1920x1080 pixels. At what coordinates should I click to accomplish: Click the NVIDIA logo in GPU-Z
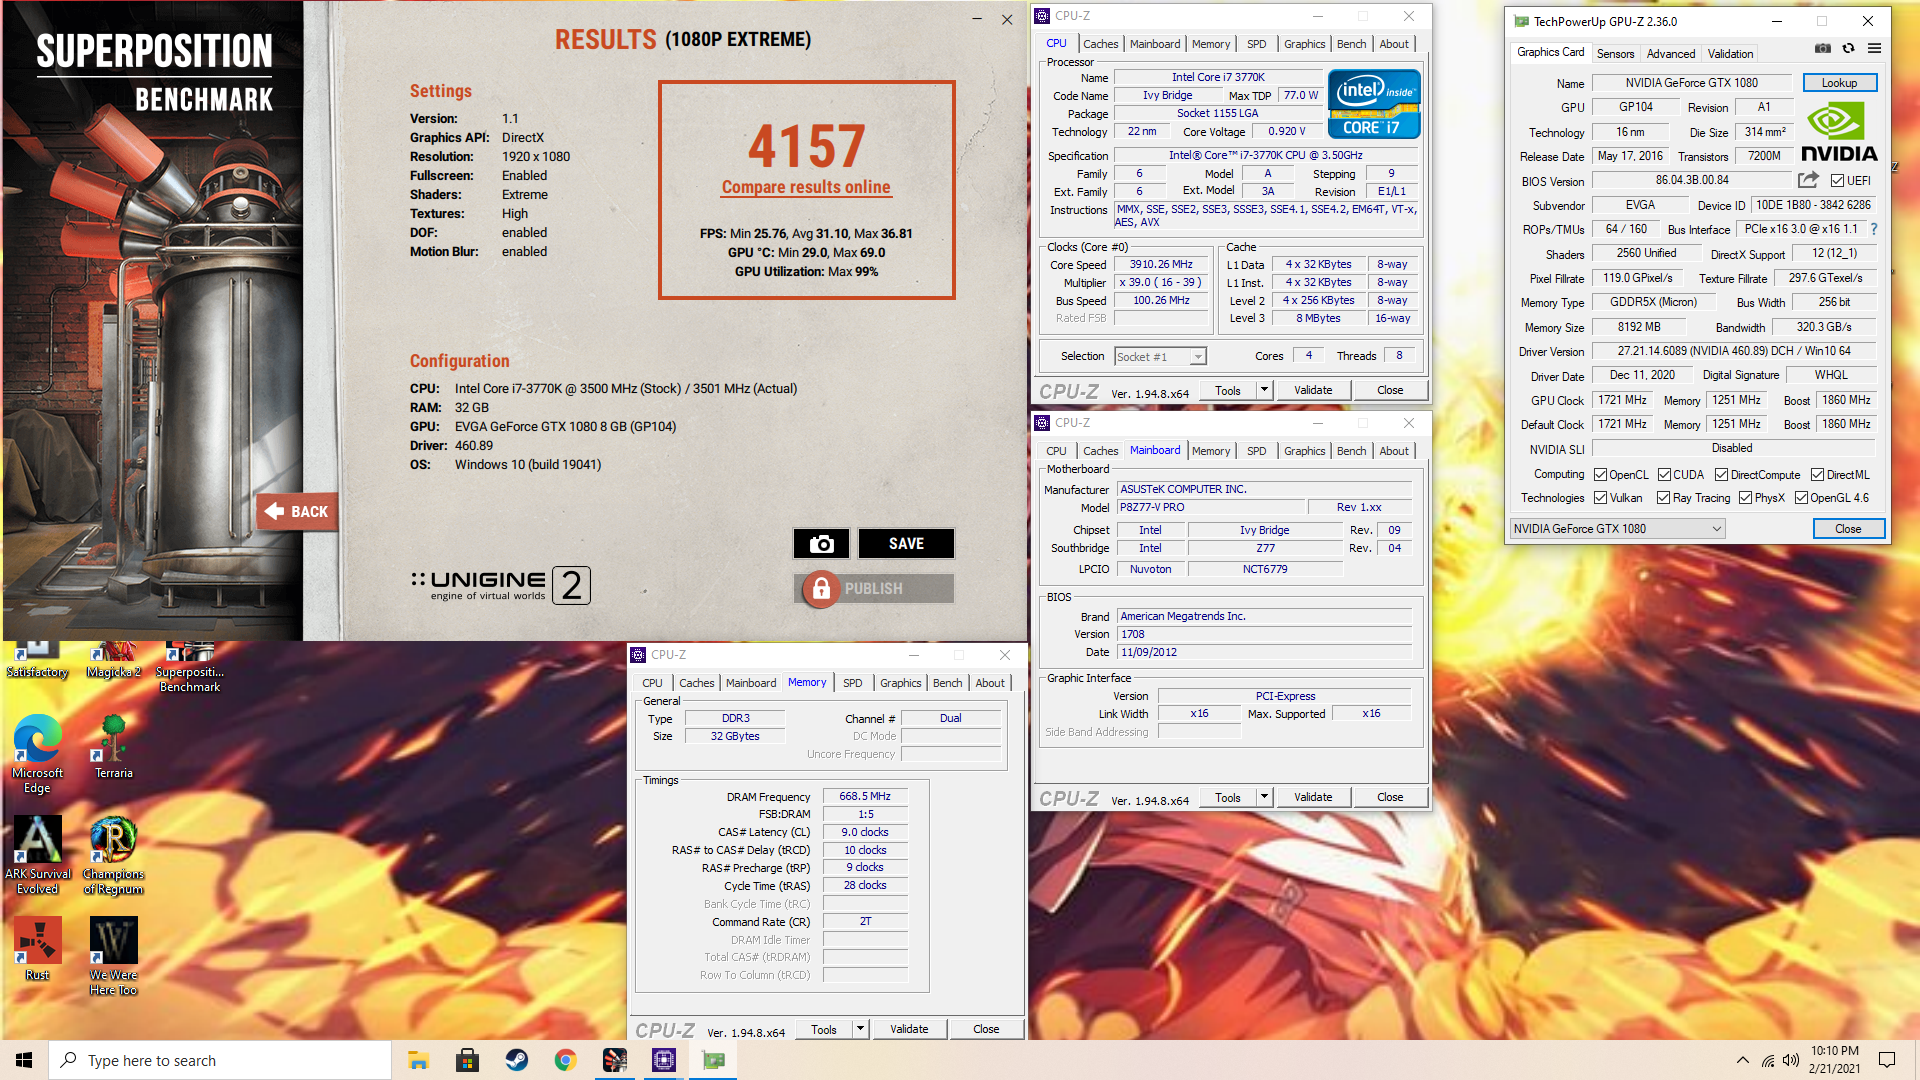(1838, 132)
